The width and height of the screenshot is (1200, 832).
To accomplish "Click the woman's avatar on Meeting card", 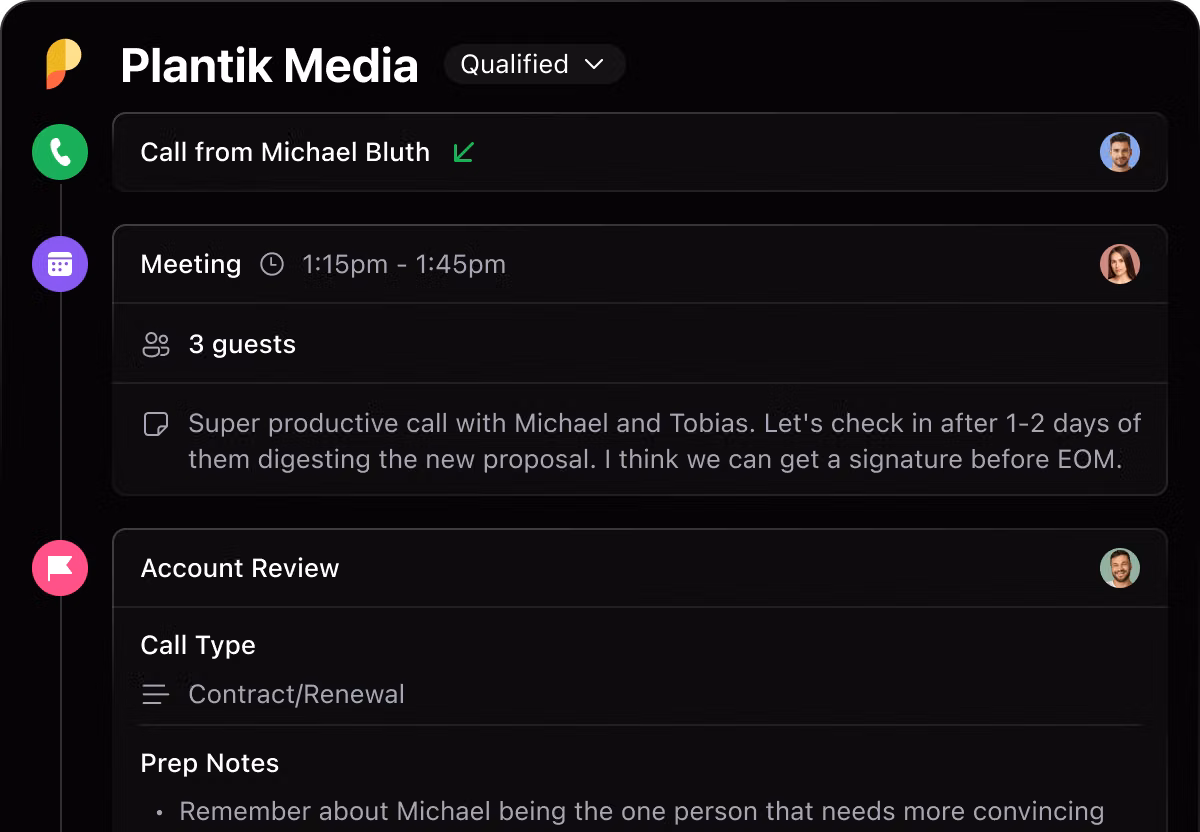I will click(1119, 264).
